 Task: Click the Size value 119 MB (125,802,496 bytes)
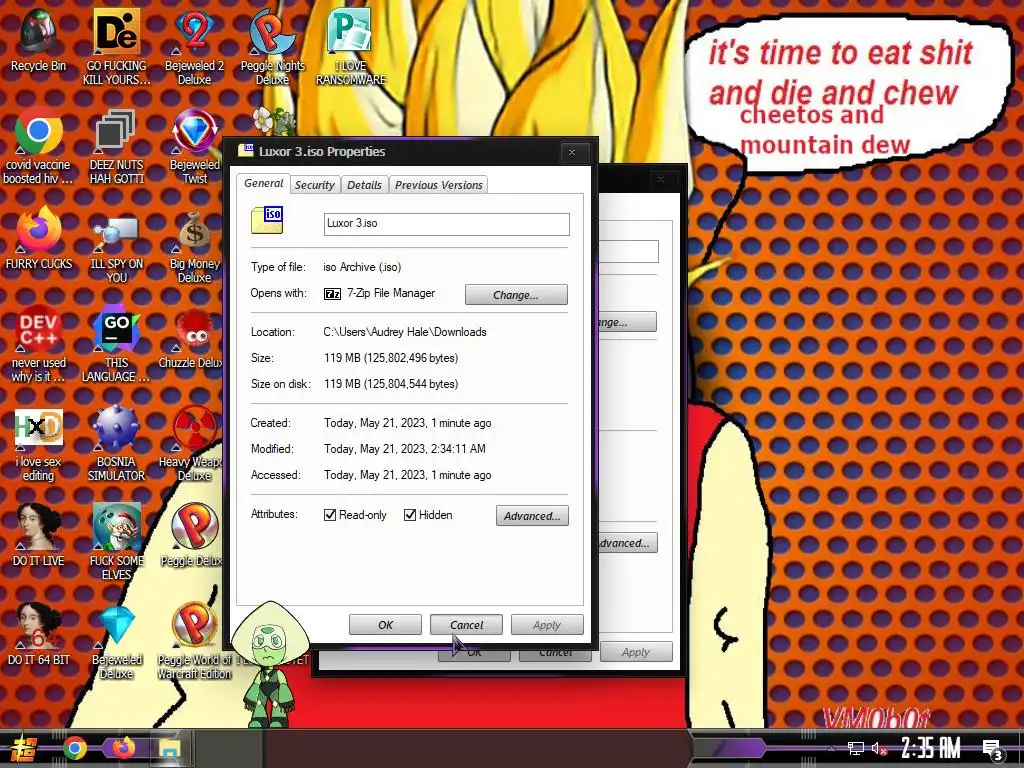click(x=391, y=358)
